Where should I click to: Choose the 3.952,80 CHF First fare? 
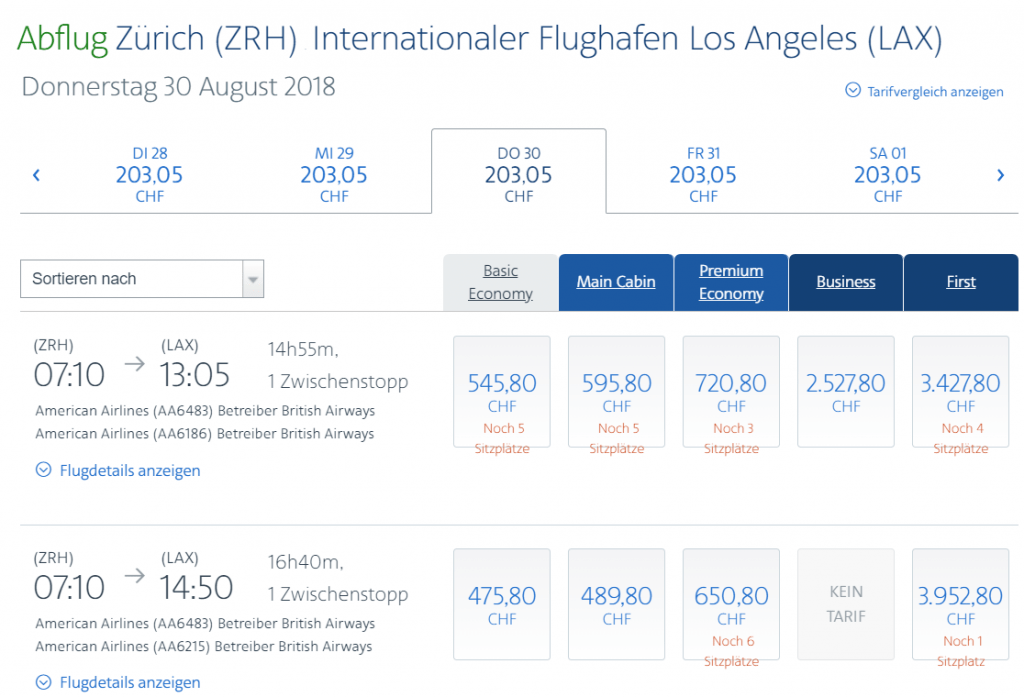click(x=961, y=604)
